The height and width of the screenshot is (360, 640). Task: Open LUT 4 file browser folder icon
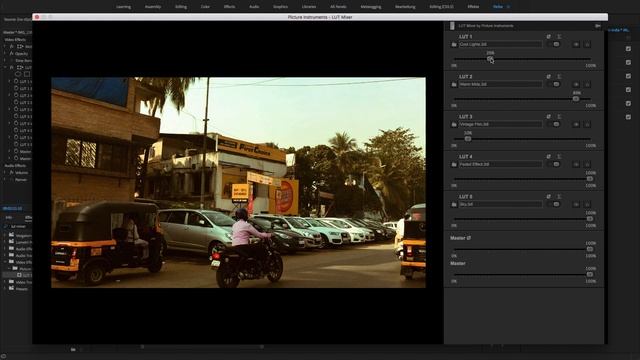(x=454, y=164)
